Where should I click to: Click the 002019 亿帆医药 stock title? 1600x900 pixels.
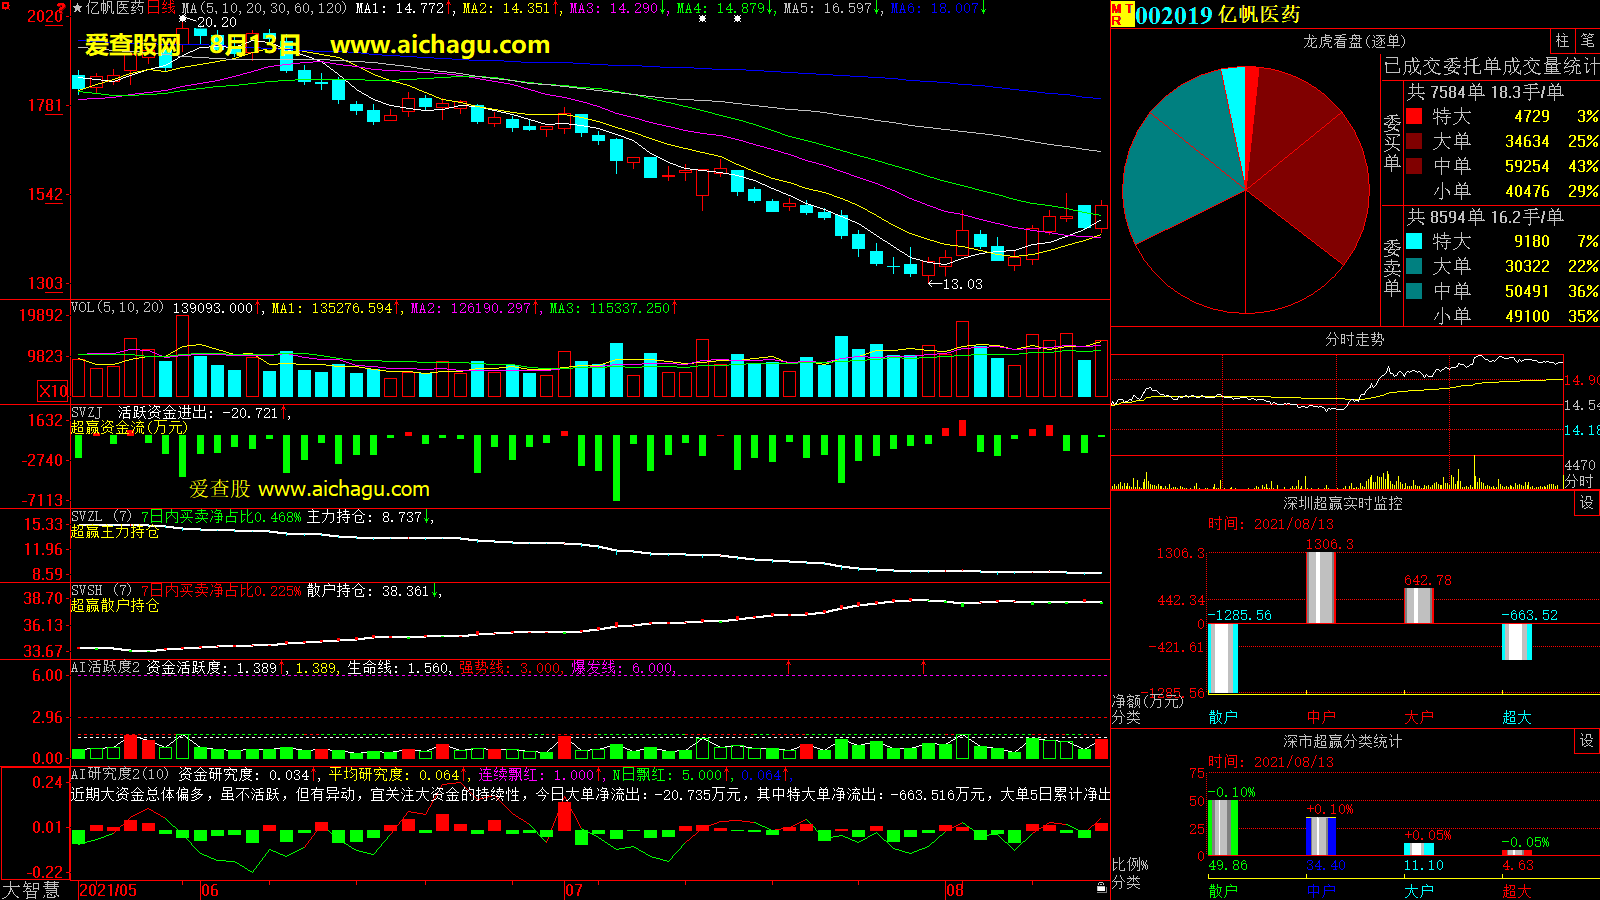1217,15
